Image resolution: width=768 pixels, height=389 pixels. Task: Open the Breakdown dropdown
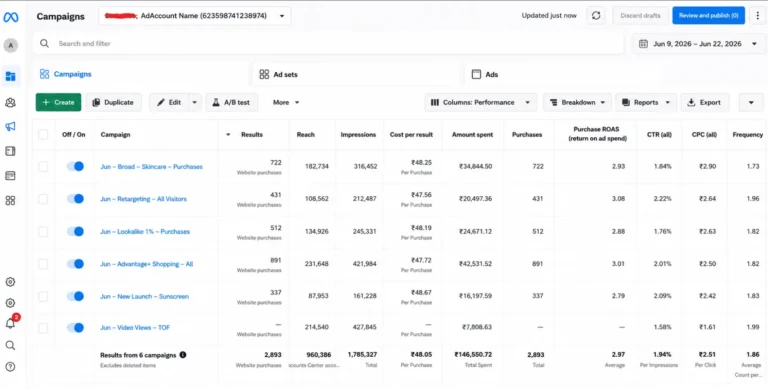tap(577, 102)
